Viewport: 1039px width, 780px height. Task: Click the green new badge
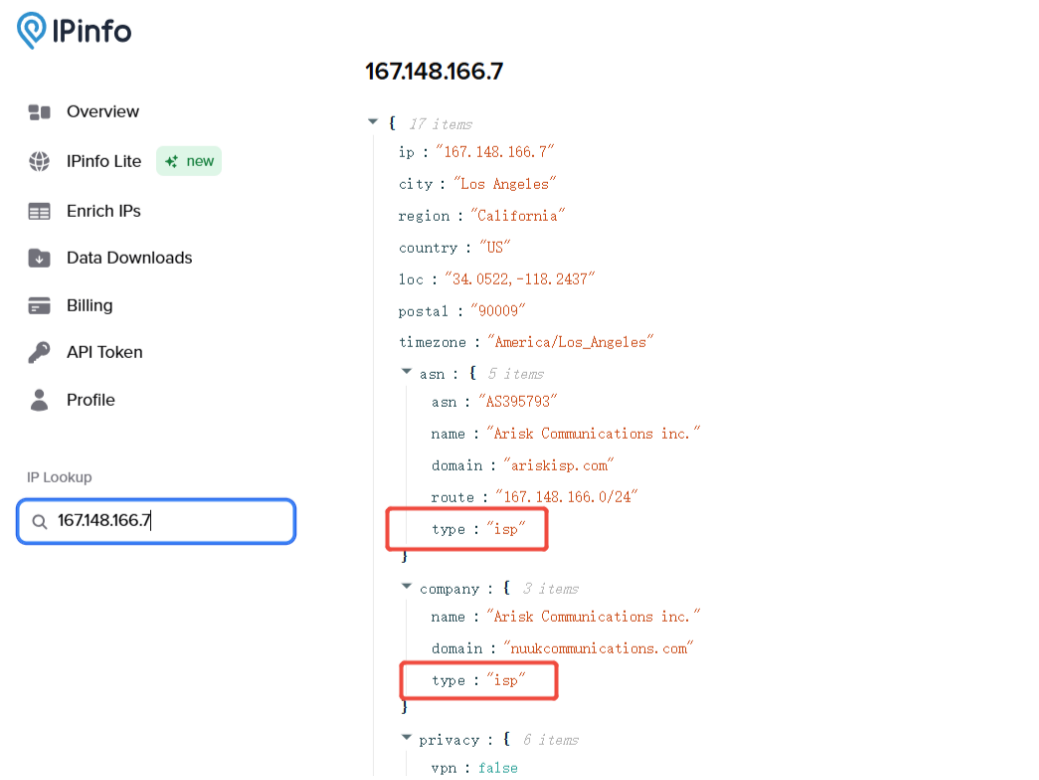(189, 161)
